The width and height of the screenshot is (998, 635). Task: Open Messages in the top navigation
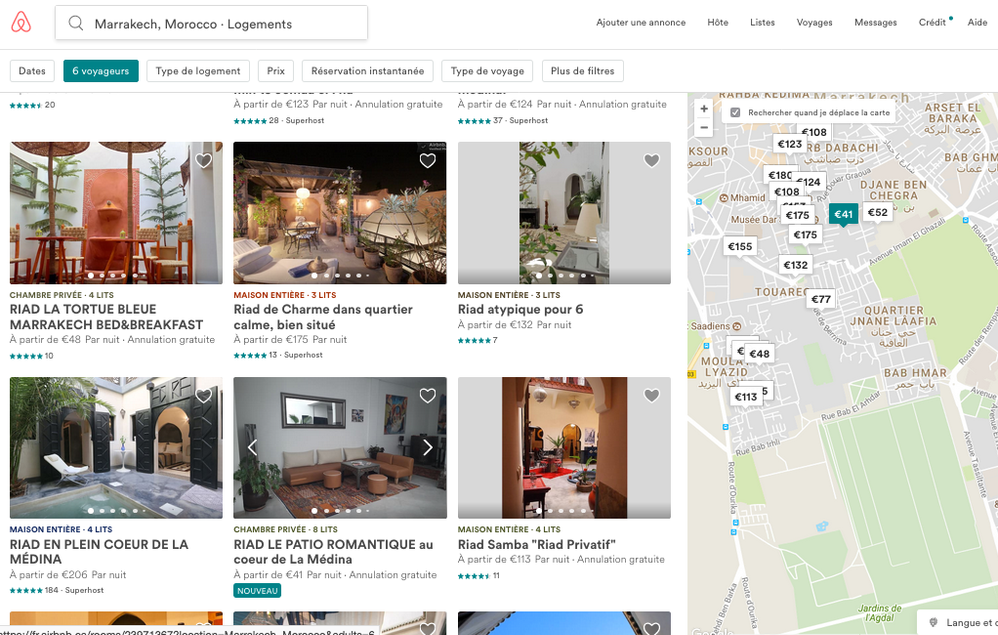pos(875,22)
